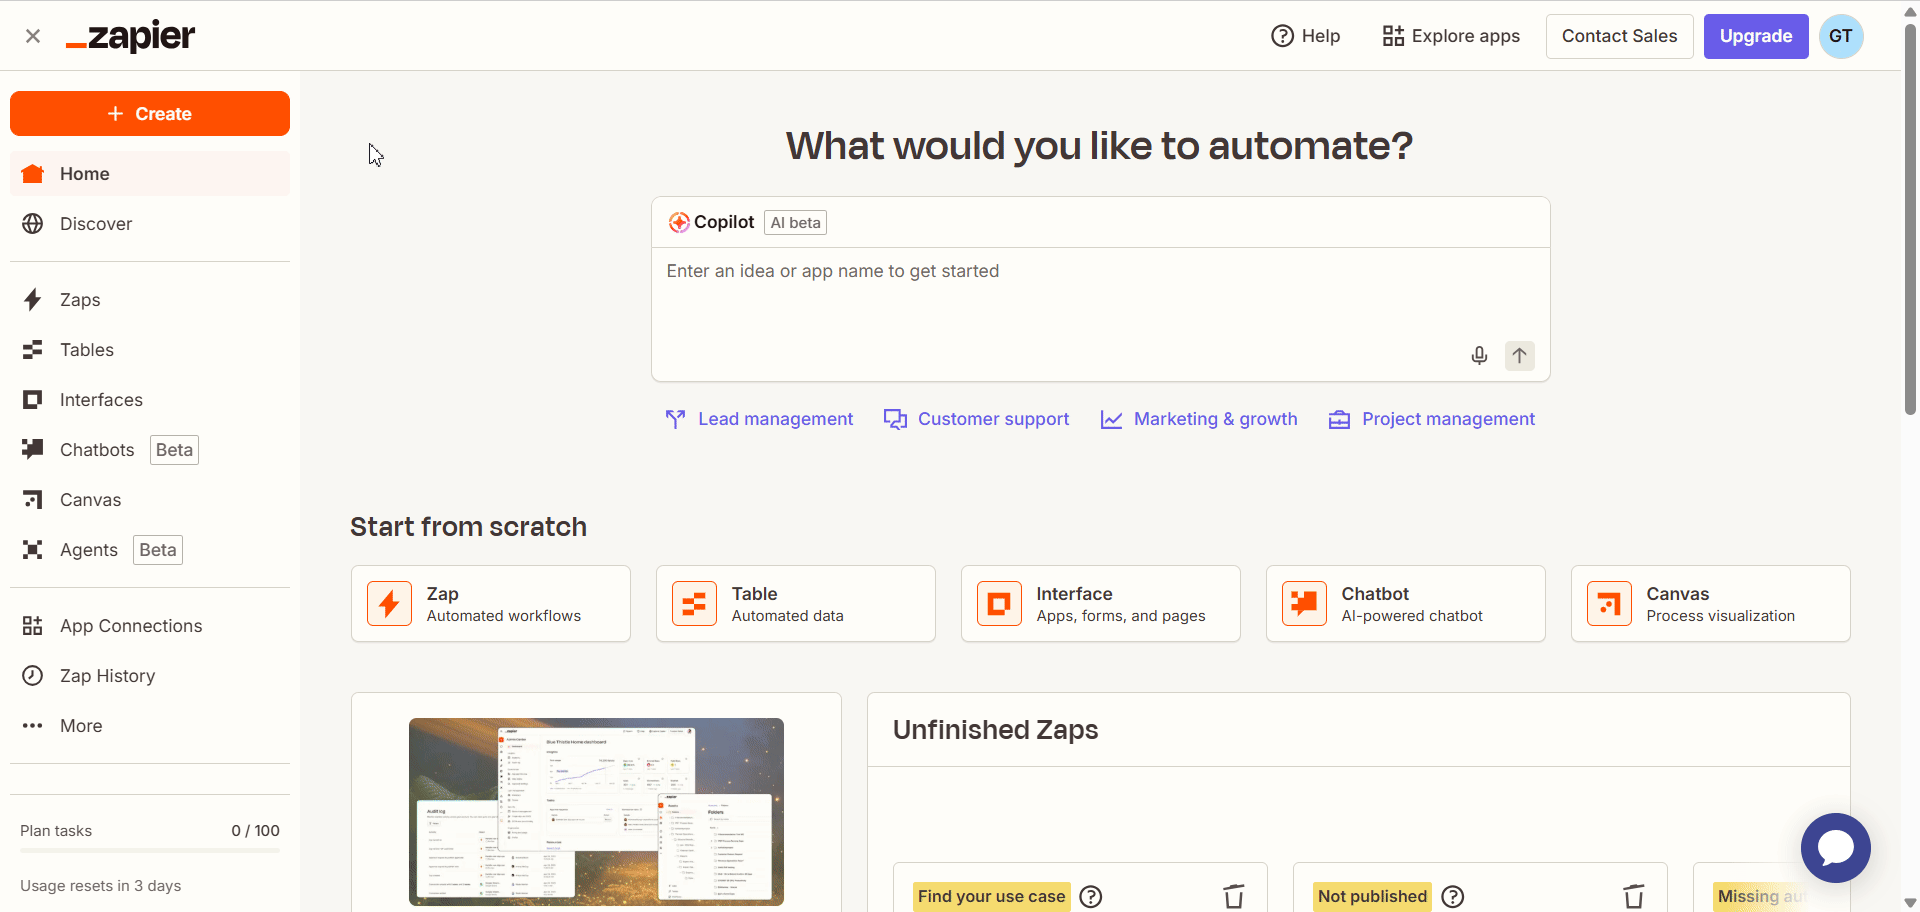
Task: Expand the More menu in sidebar
Action: (150, 726)
